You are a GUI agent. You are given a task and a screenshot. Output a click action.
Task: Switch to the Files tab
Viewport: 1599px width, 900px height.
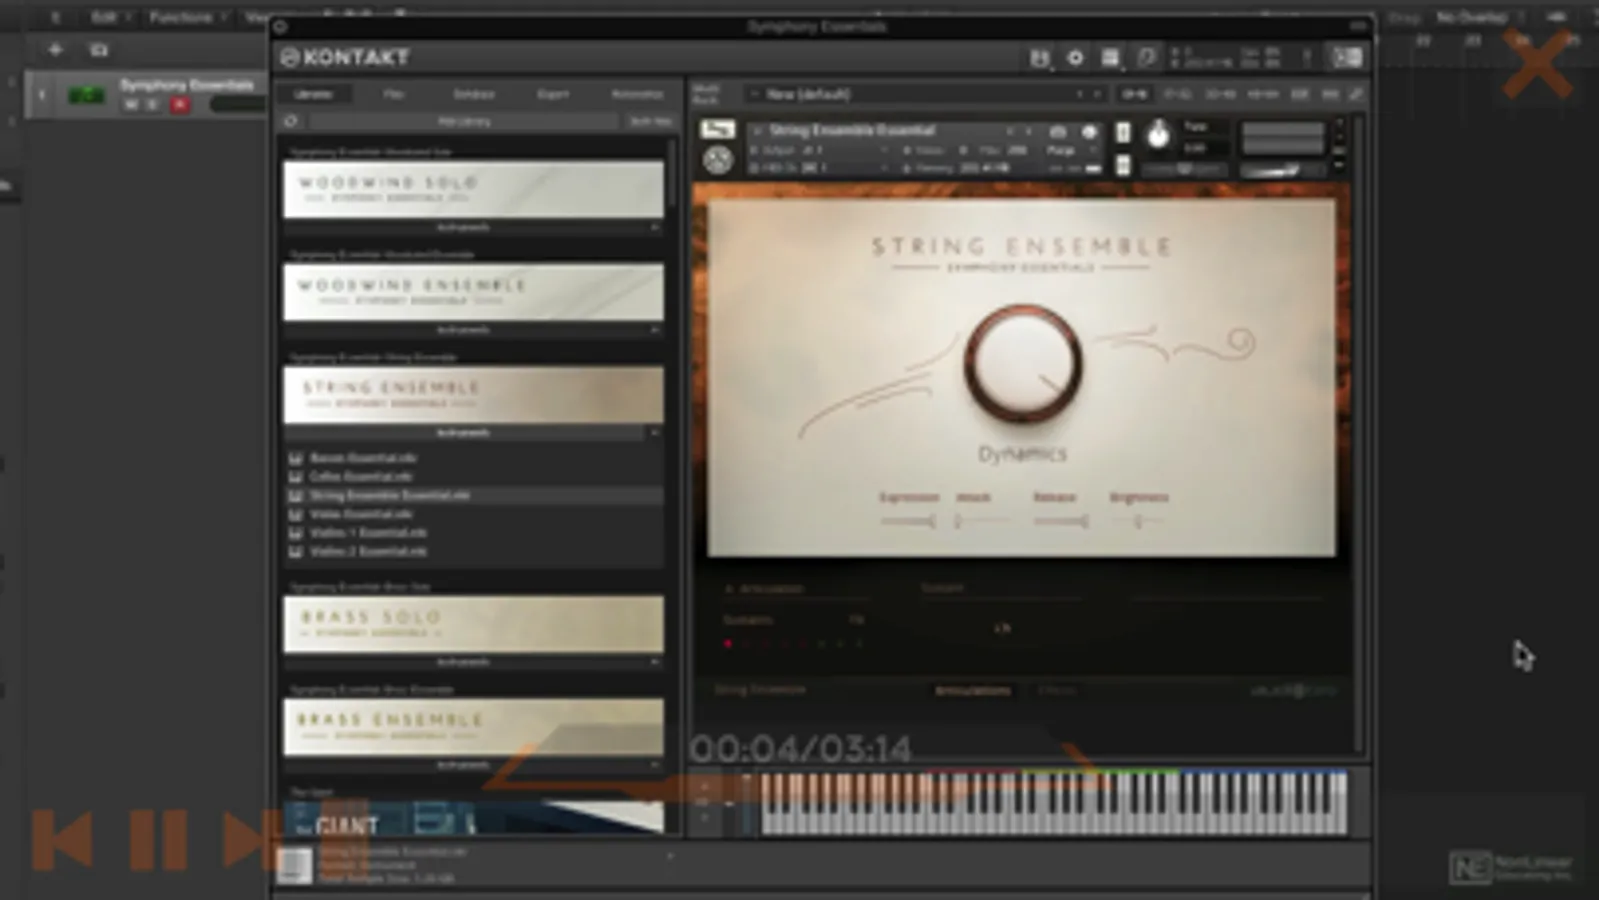394,94
